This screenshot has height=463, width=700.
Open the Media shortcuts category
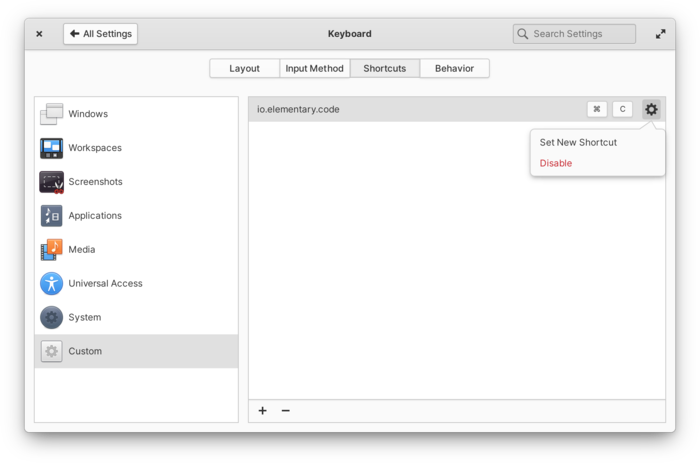(x=136, y=250)
